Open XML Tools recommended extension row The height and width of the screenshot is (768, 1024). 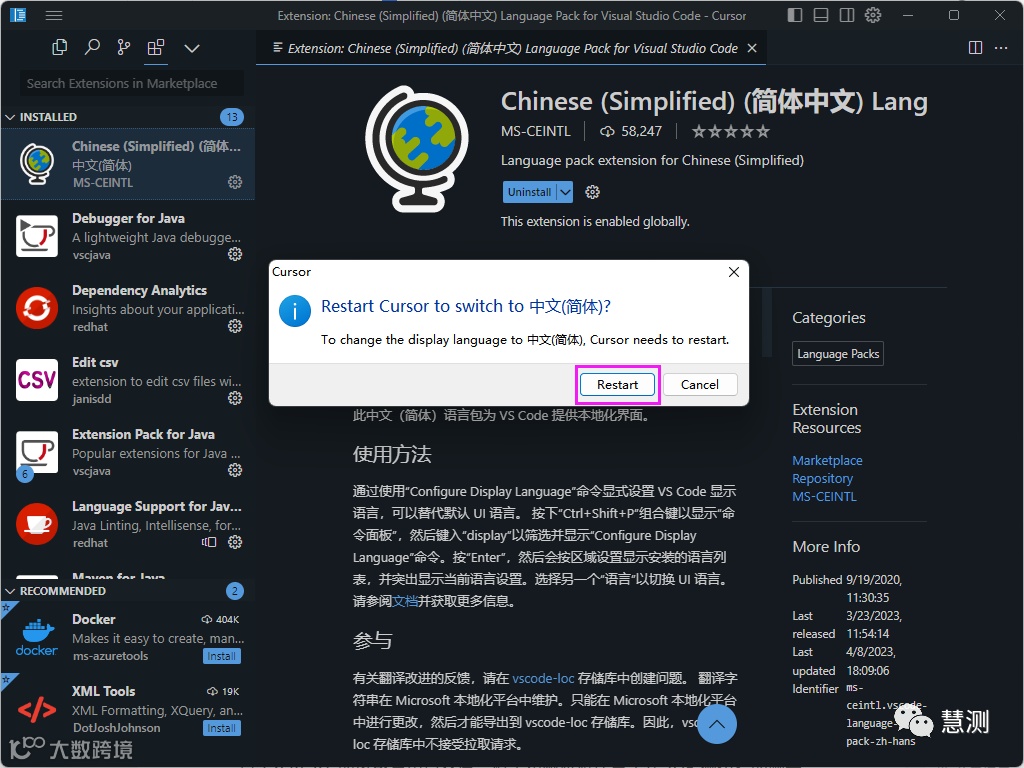pyautogui.click(x=128, y=709)
